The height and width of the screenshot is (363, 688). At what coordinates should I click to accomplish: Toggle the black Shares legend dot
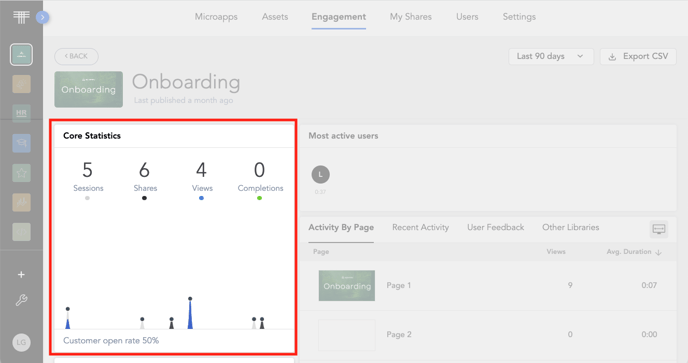144,198
